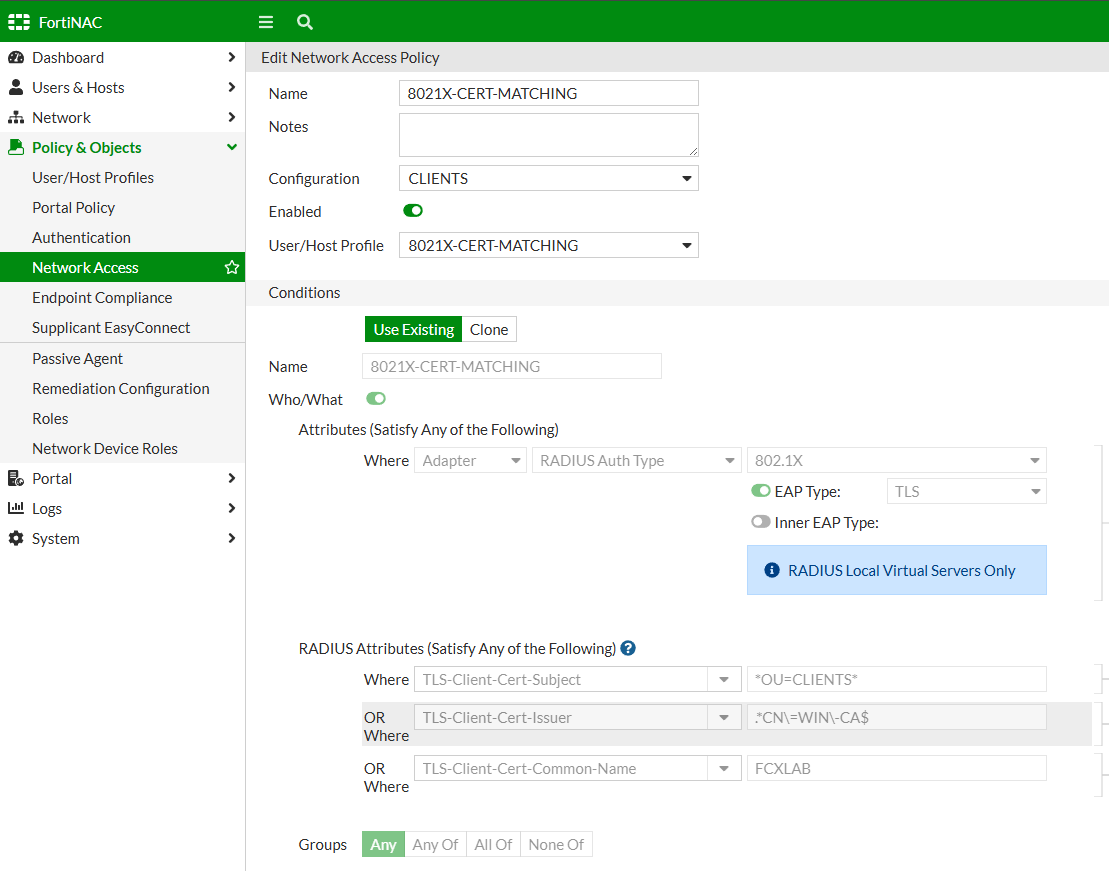
Task: Enable the Inner EAP Type switch
Action: [x=760, y=521]
